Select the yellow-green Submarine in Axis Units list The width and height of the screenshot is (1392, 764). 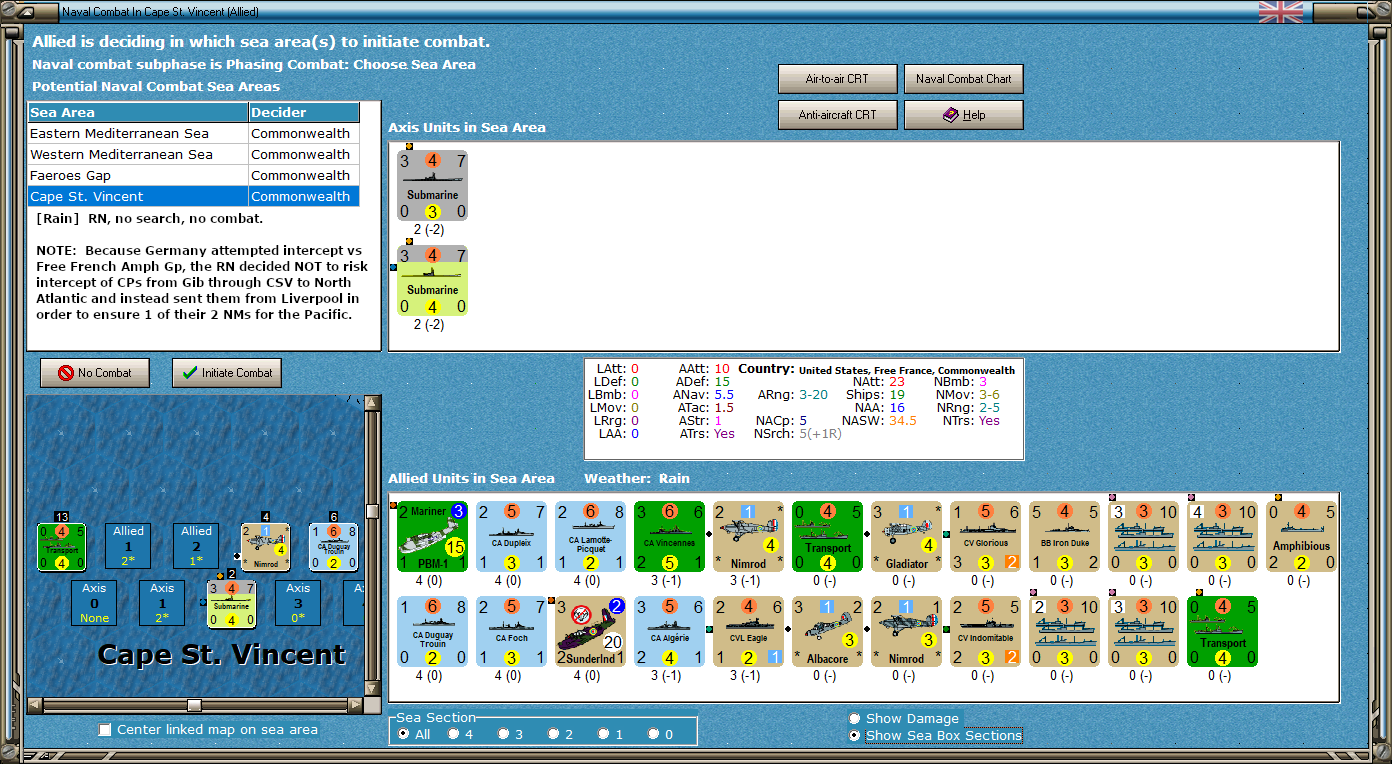click(433, 281)
